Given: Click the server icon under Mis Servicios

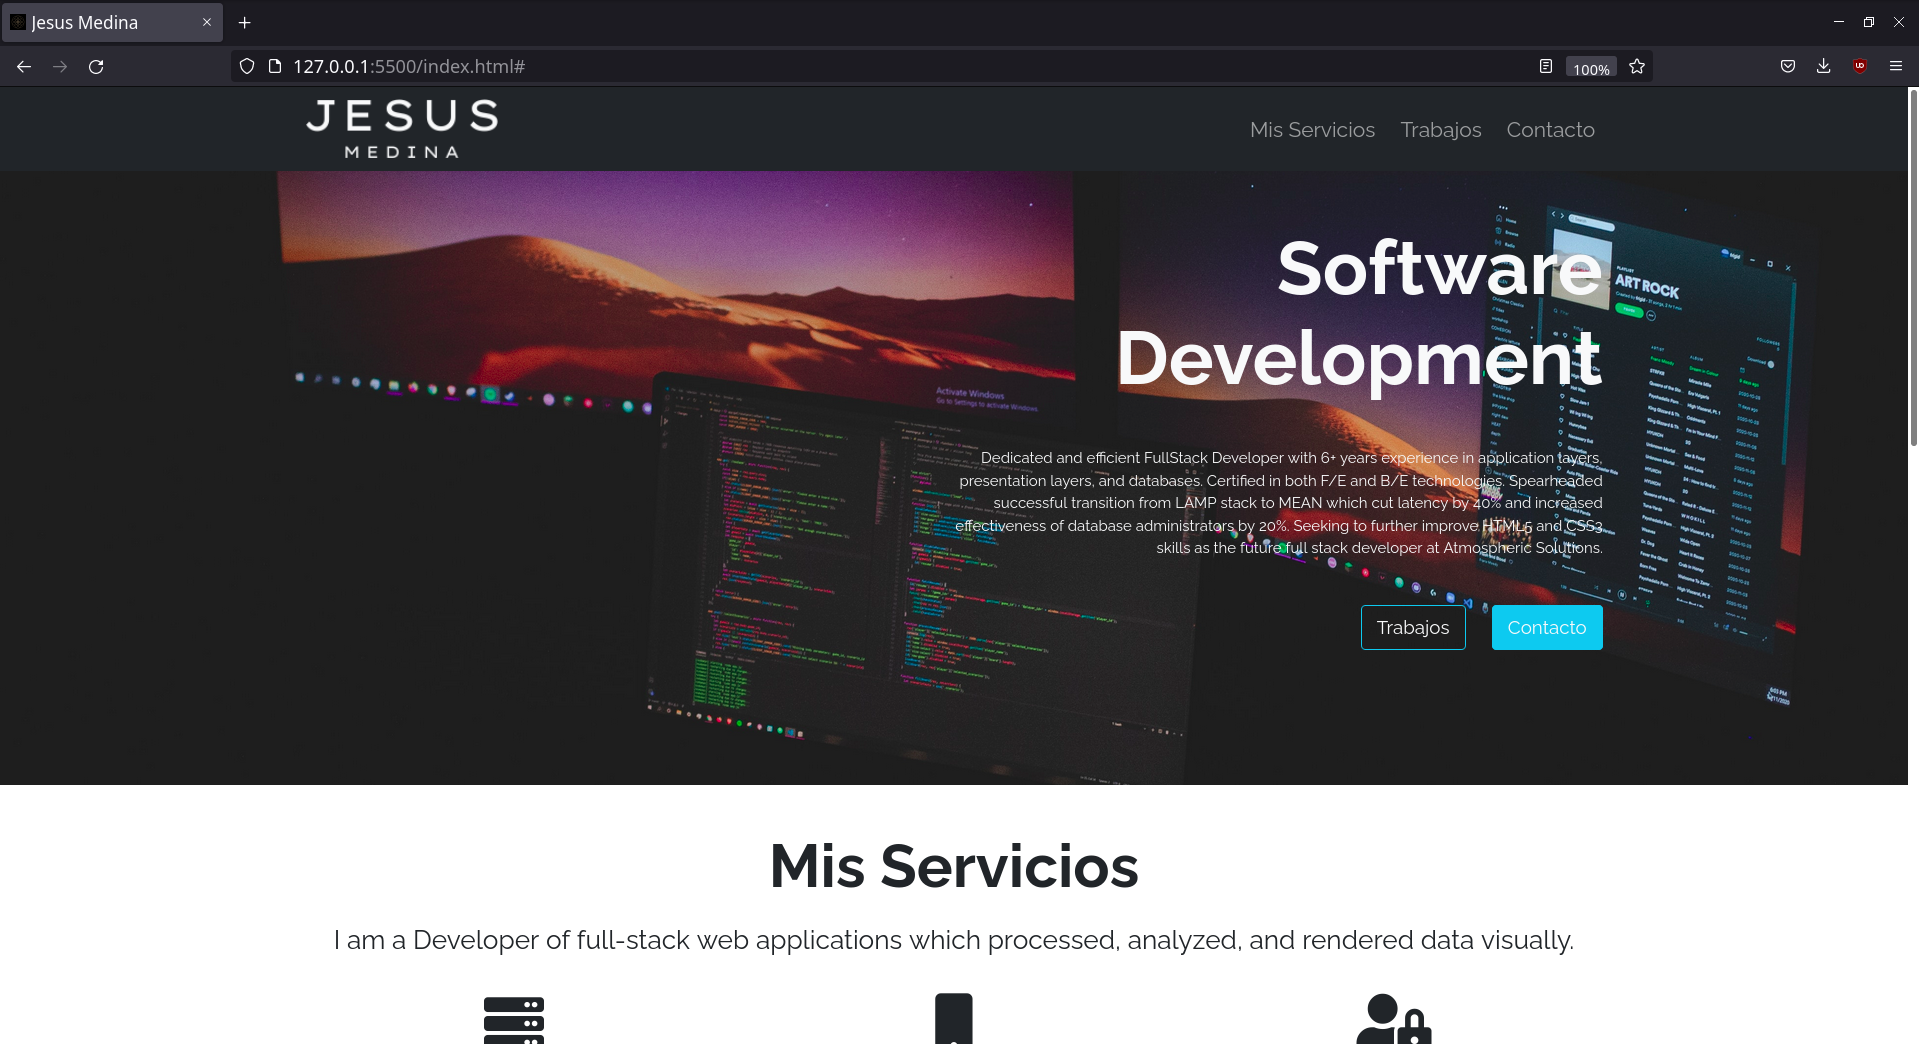Looking at the screenshot, I should pyautogui.click(x=514, y=1019).
